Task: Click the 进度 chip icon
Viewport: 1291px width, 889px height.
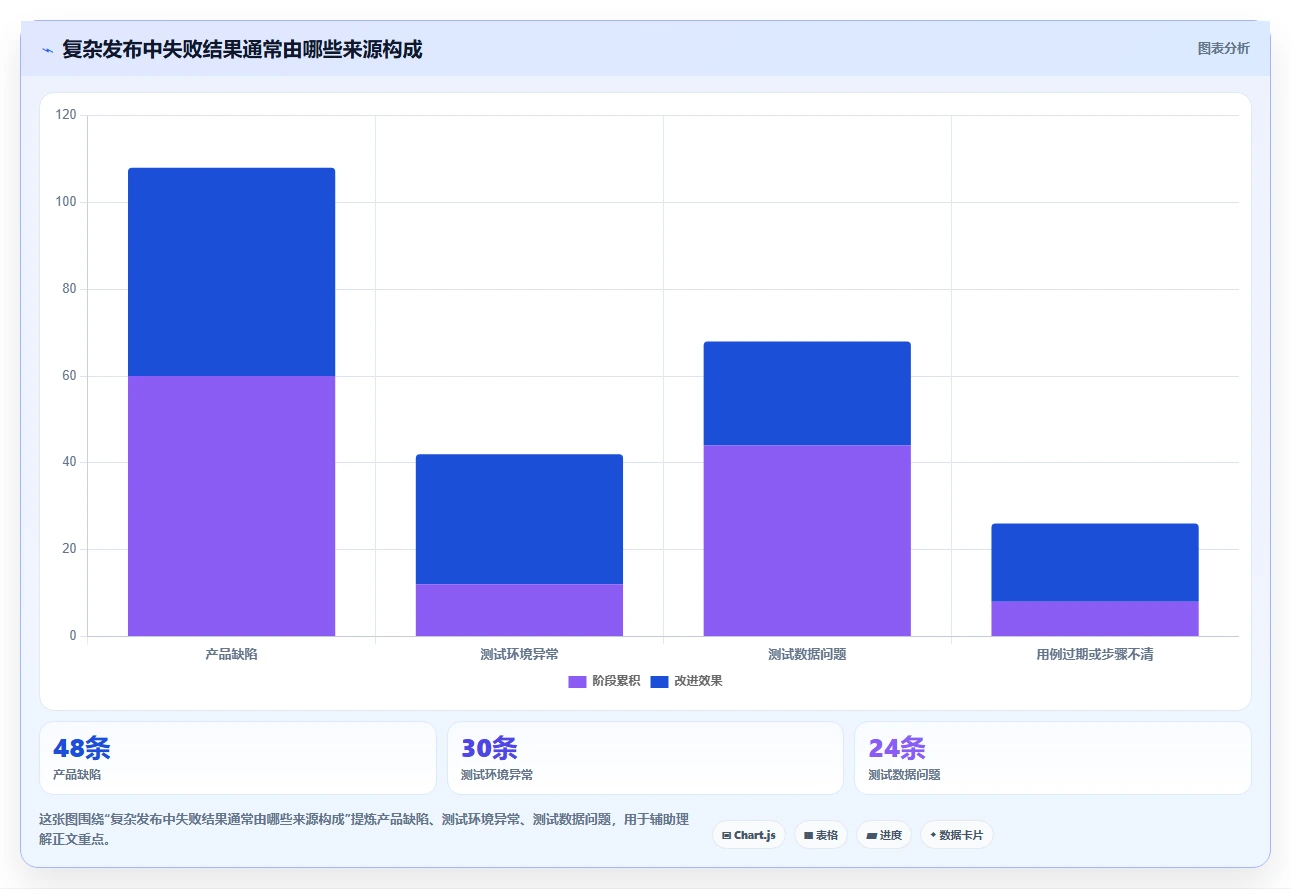Action: [x=871, y=835]
